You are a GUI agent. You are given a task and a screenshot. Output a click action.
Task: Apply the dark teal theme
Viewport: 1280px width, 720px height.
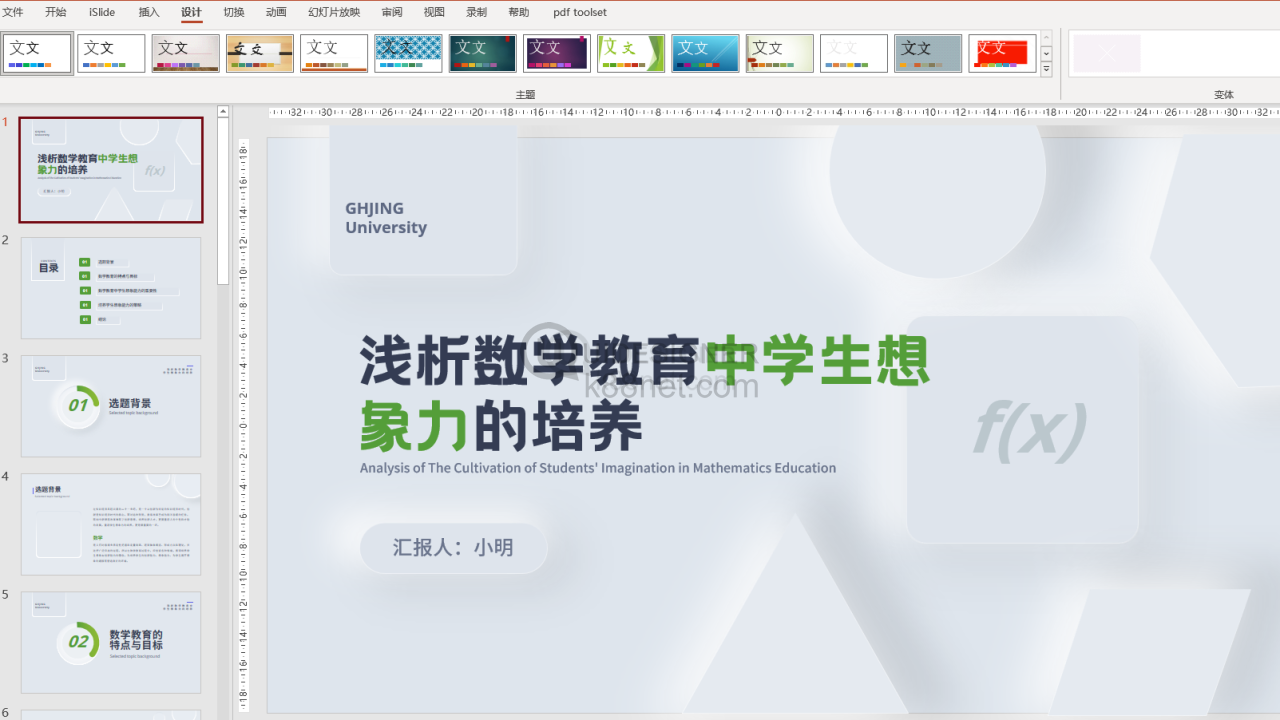(483, 53)
